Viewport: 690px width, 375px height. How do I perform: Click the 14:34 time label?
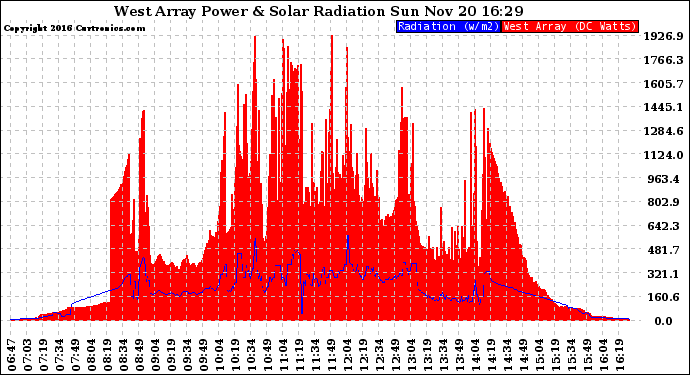coord(507,355)
